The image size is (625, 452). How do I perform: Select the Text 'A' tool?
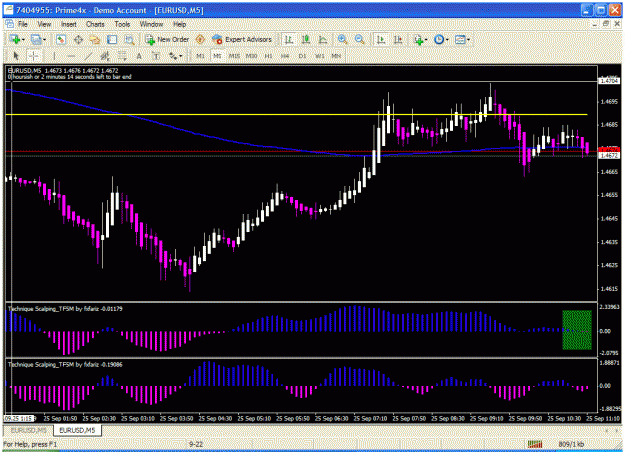(x=139, y=56)
